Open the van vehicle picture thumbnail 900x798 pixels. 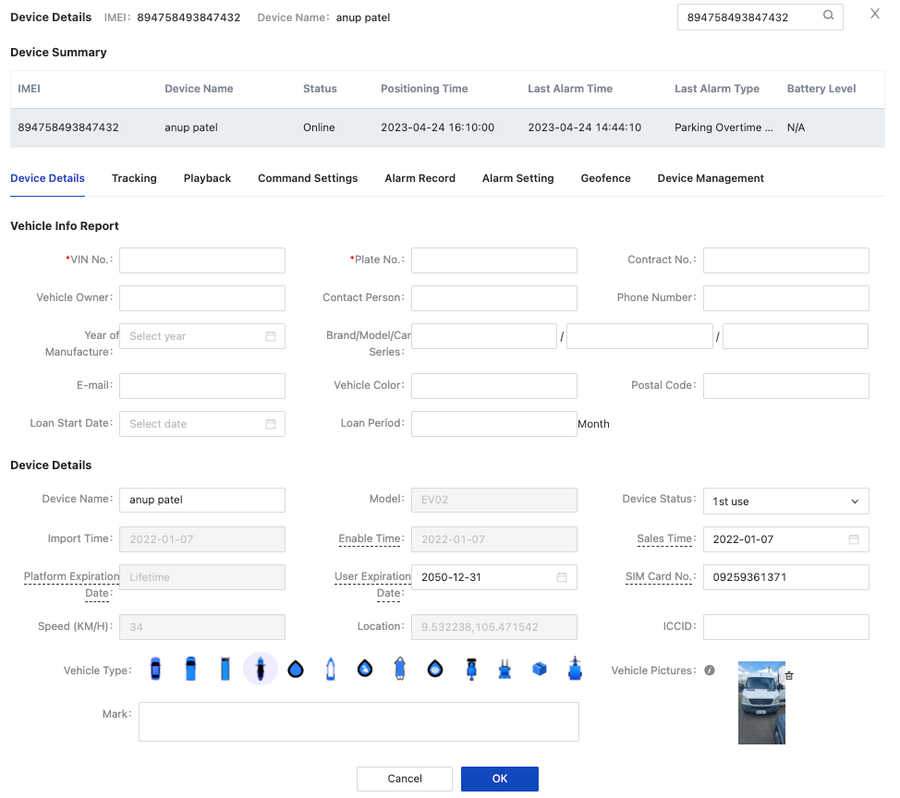coord(761,703)
